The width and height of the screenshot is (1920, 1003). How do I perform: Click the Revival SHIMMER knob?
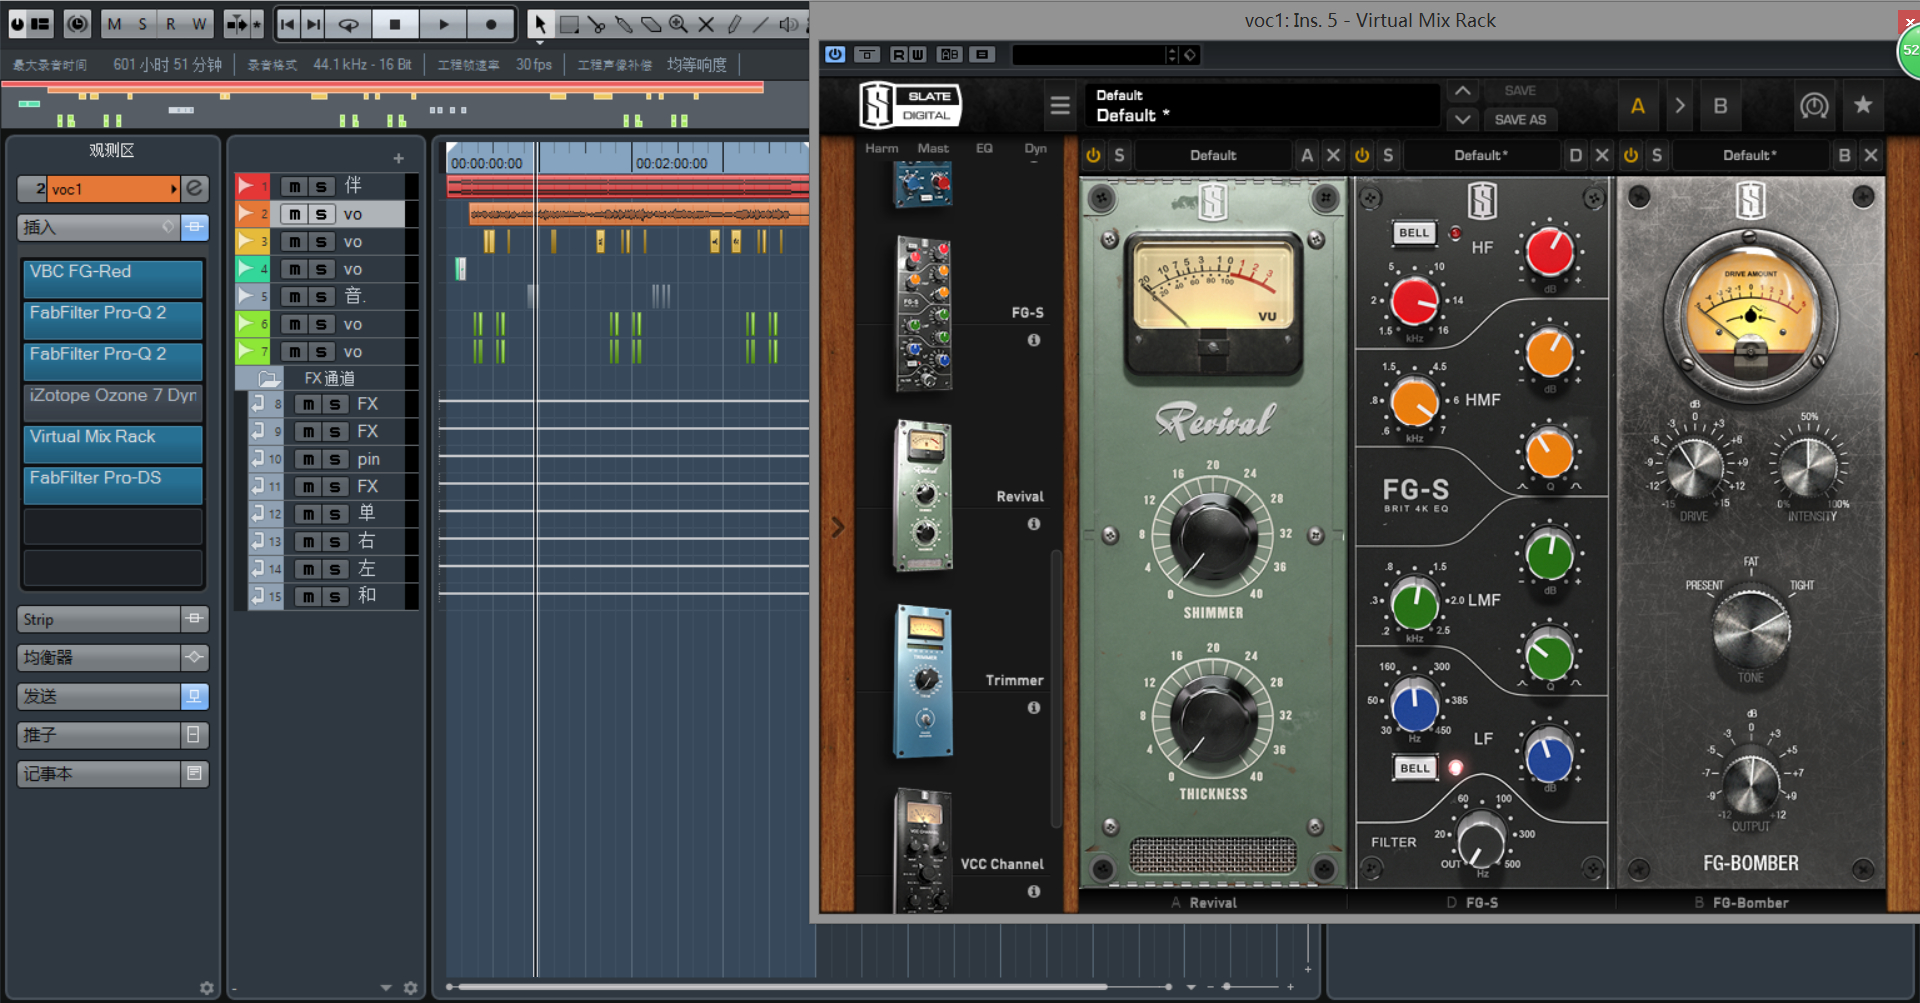coord(1213,536)
